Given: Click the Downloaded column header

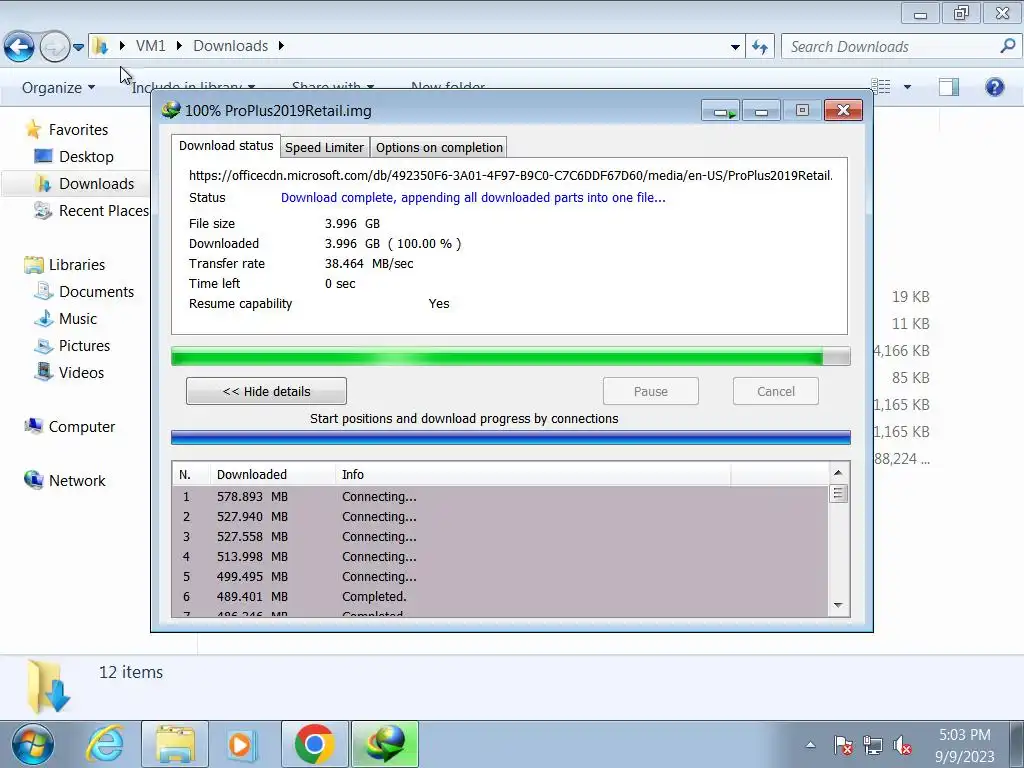Looking at the screenshot, I should pyautogui.click(x=272, y=475).
